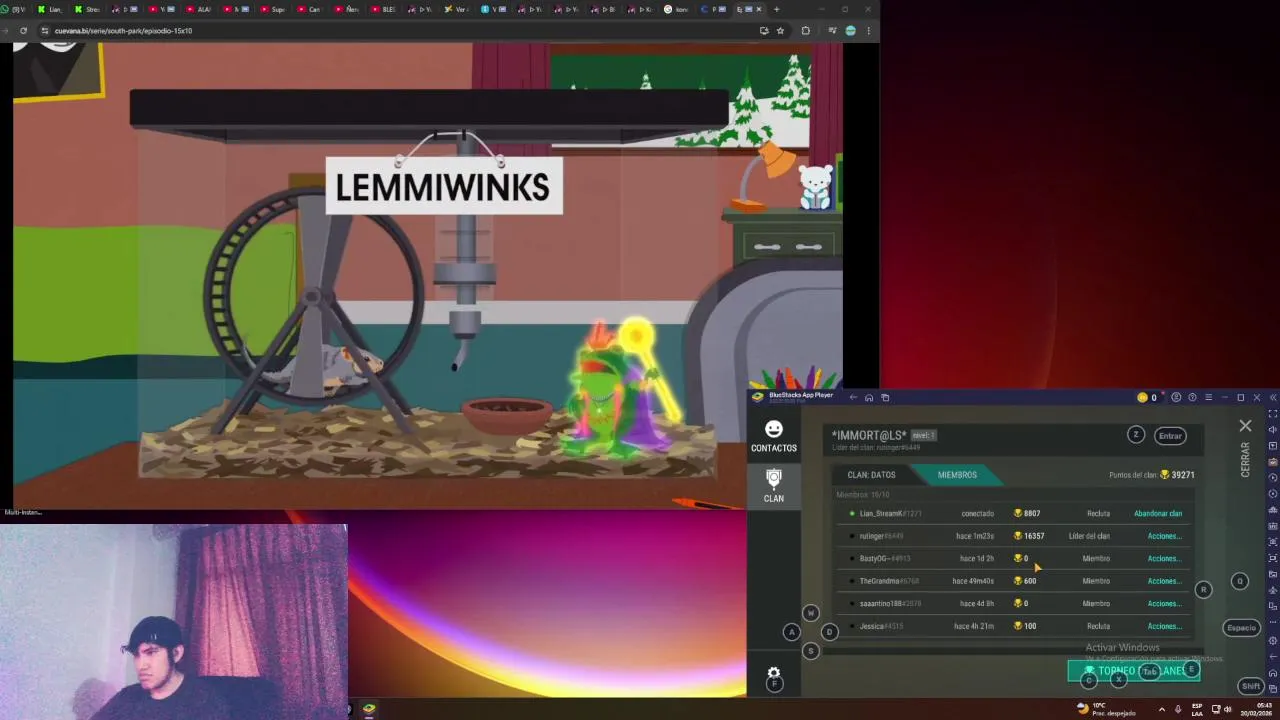Focus the cuevana.bi address bar
Image resolution: width=1280 pixels, height=720 pixels.
pos(400,30)
